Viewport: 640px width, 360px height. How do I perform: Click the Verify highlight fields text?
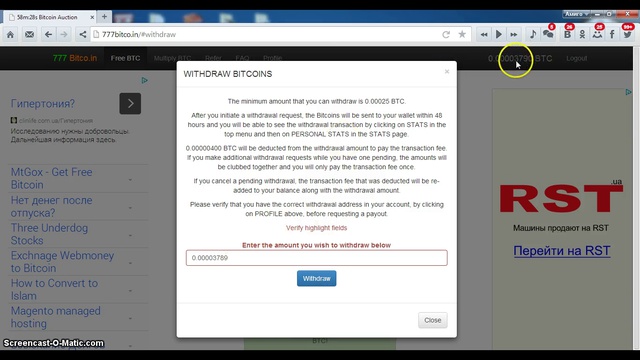pos(316,228)
